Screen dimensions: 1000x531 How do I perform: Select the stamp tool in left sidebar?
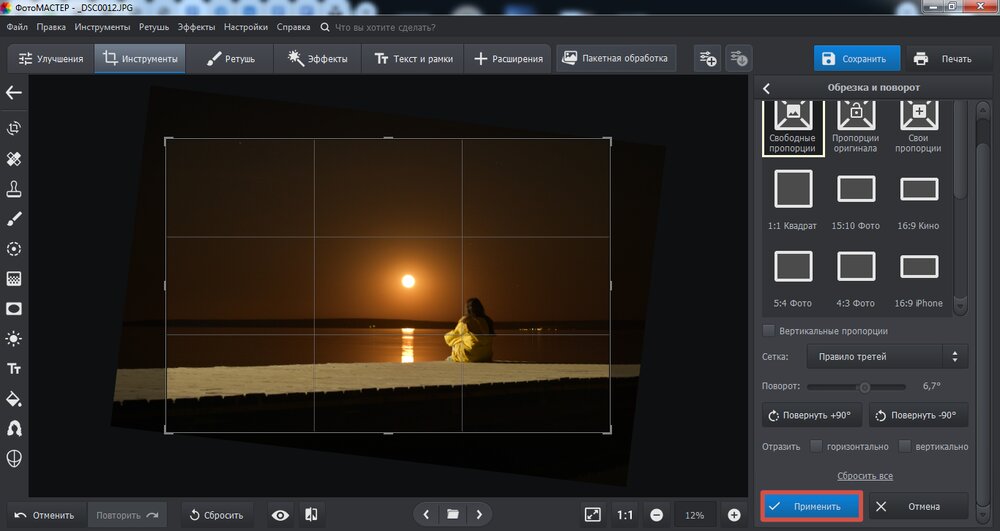[14, 189]
